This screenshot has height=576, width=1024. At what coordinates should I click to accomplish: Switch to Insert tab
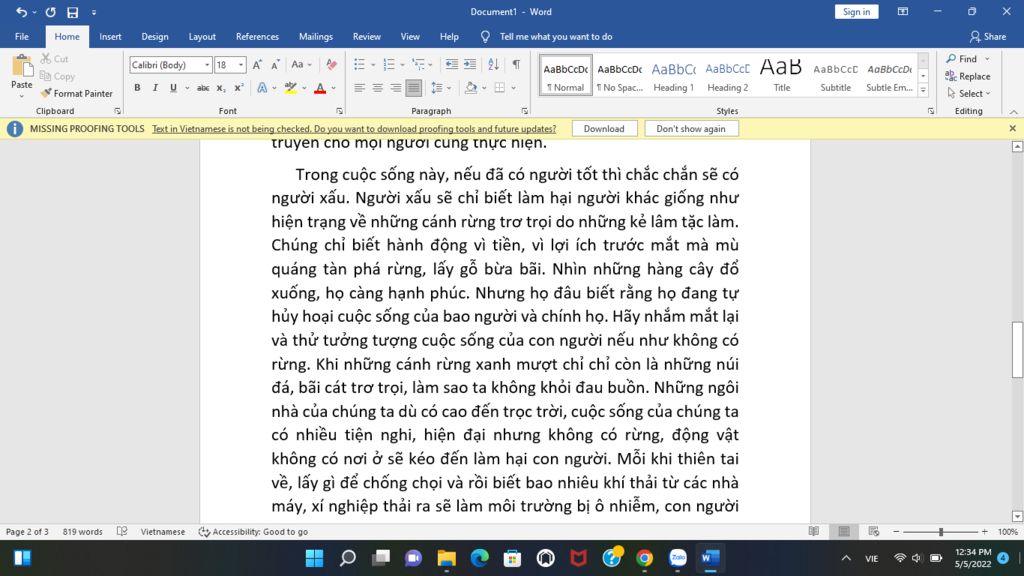[110, 37]
